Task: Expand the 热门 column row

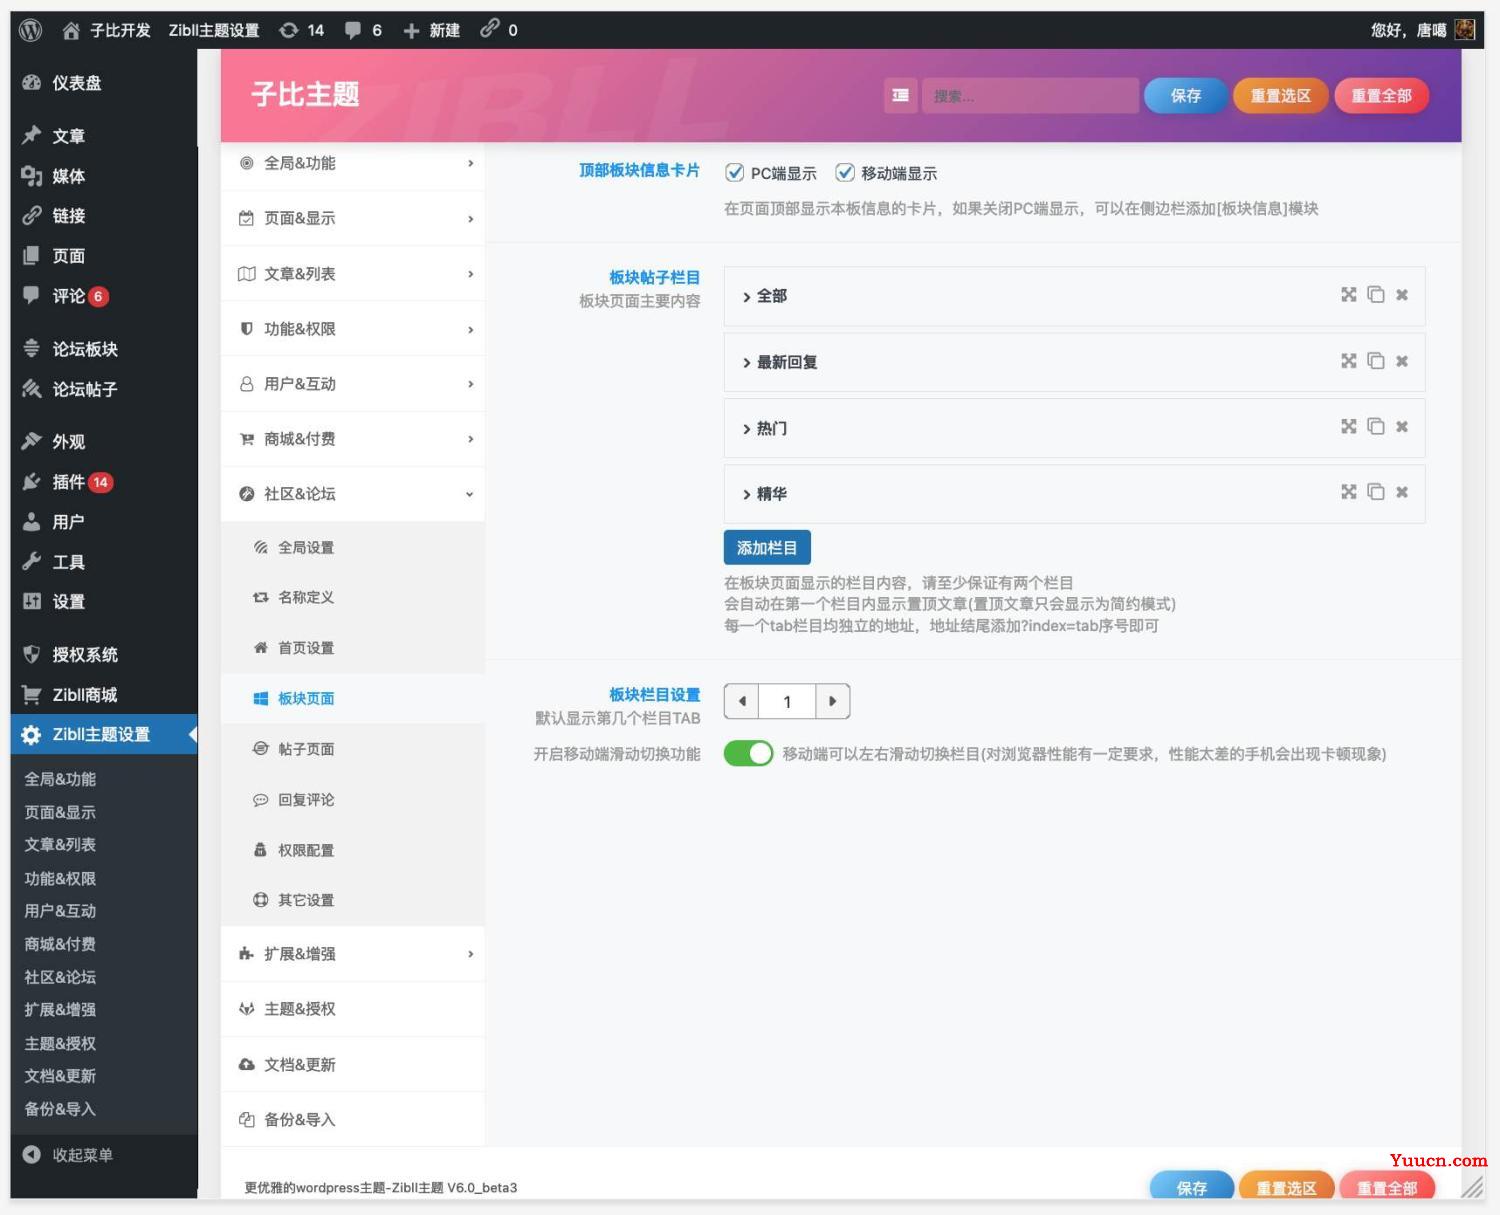Action: 1075,428
